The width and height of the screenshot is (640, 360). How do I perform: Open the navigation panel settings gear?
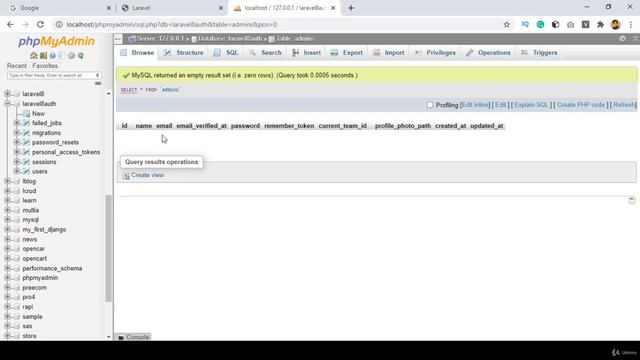pos(71,56)
